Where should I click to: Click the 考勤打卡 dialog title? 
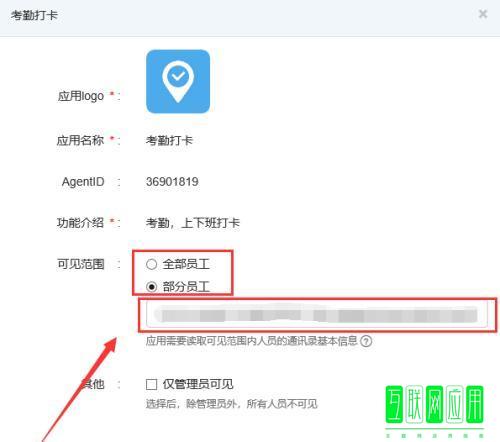[34, 15]
